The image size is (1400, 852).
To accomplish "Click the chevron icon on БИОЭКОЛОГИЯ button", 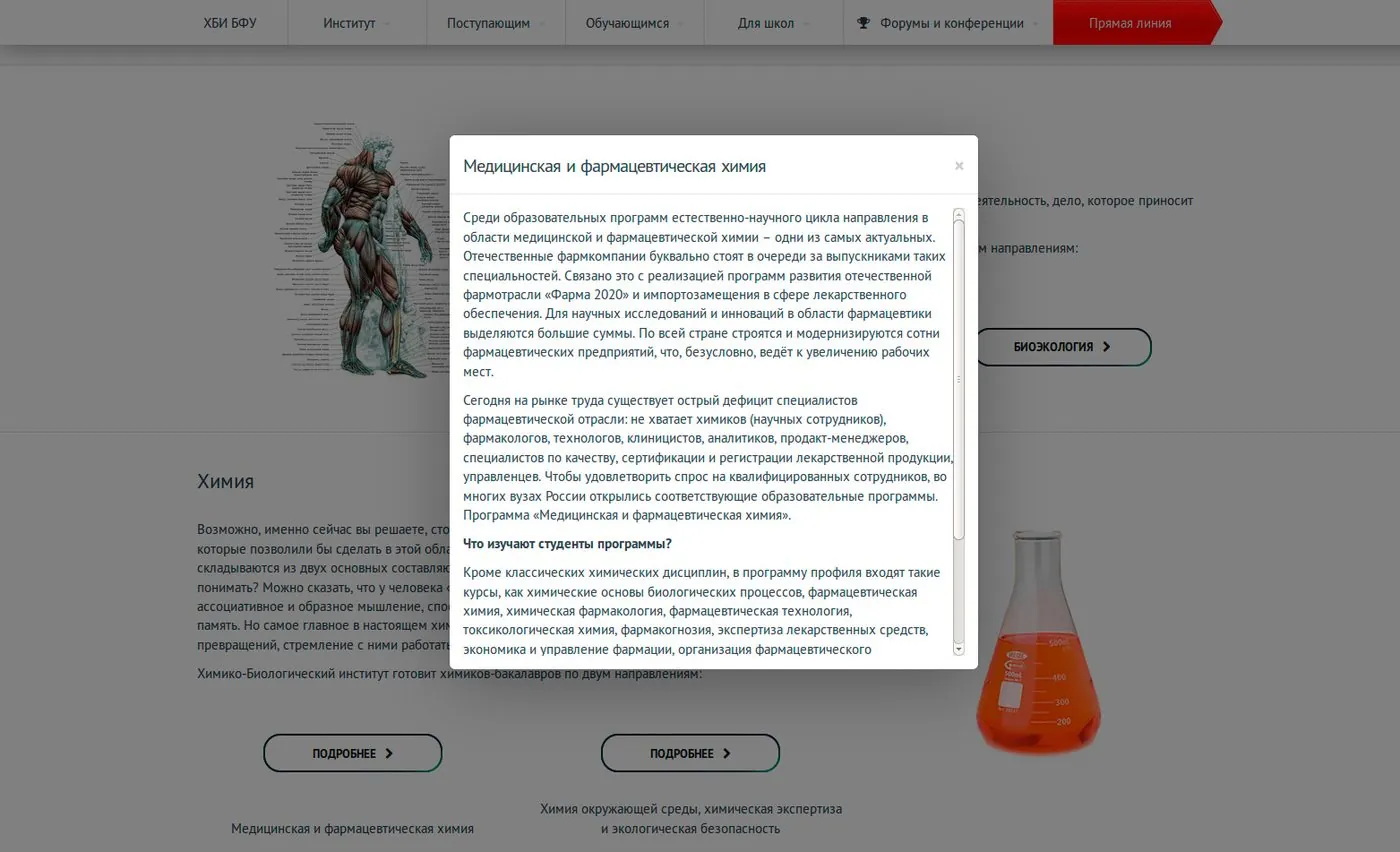I will click(x=1106, y=347).
